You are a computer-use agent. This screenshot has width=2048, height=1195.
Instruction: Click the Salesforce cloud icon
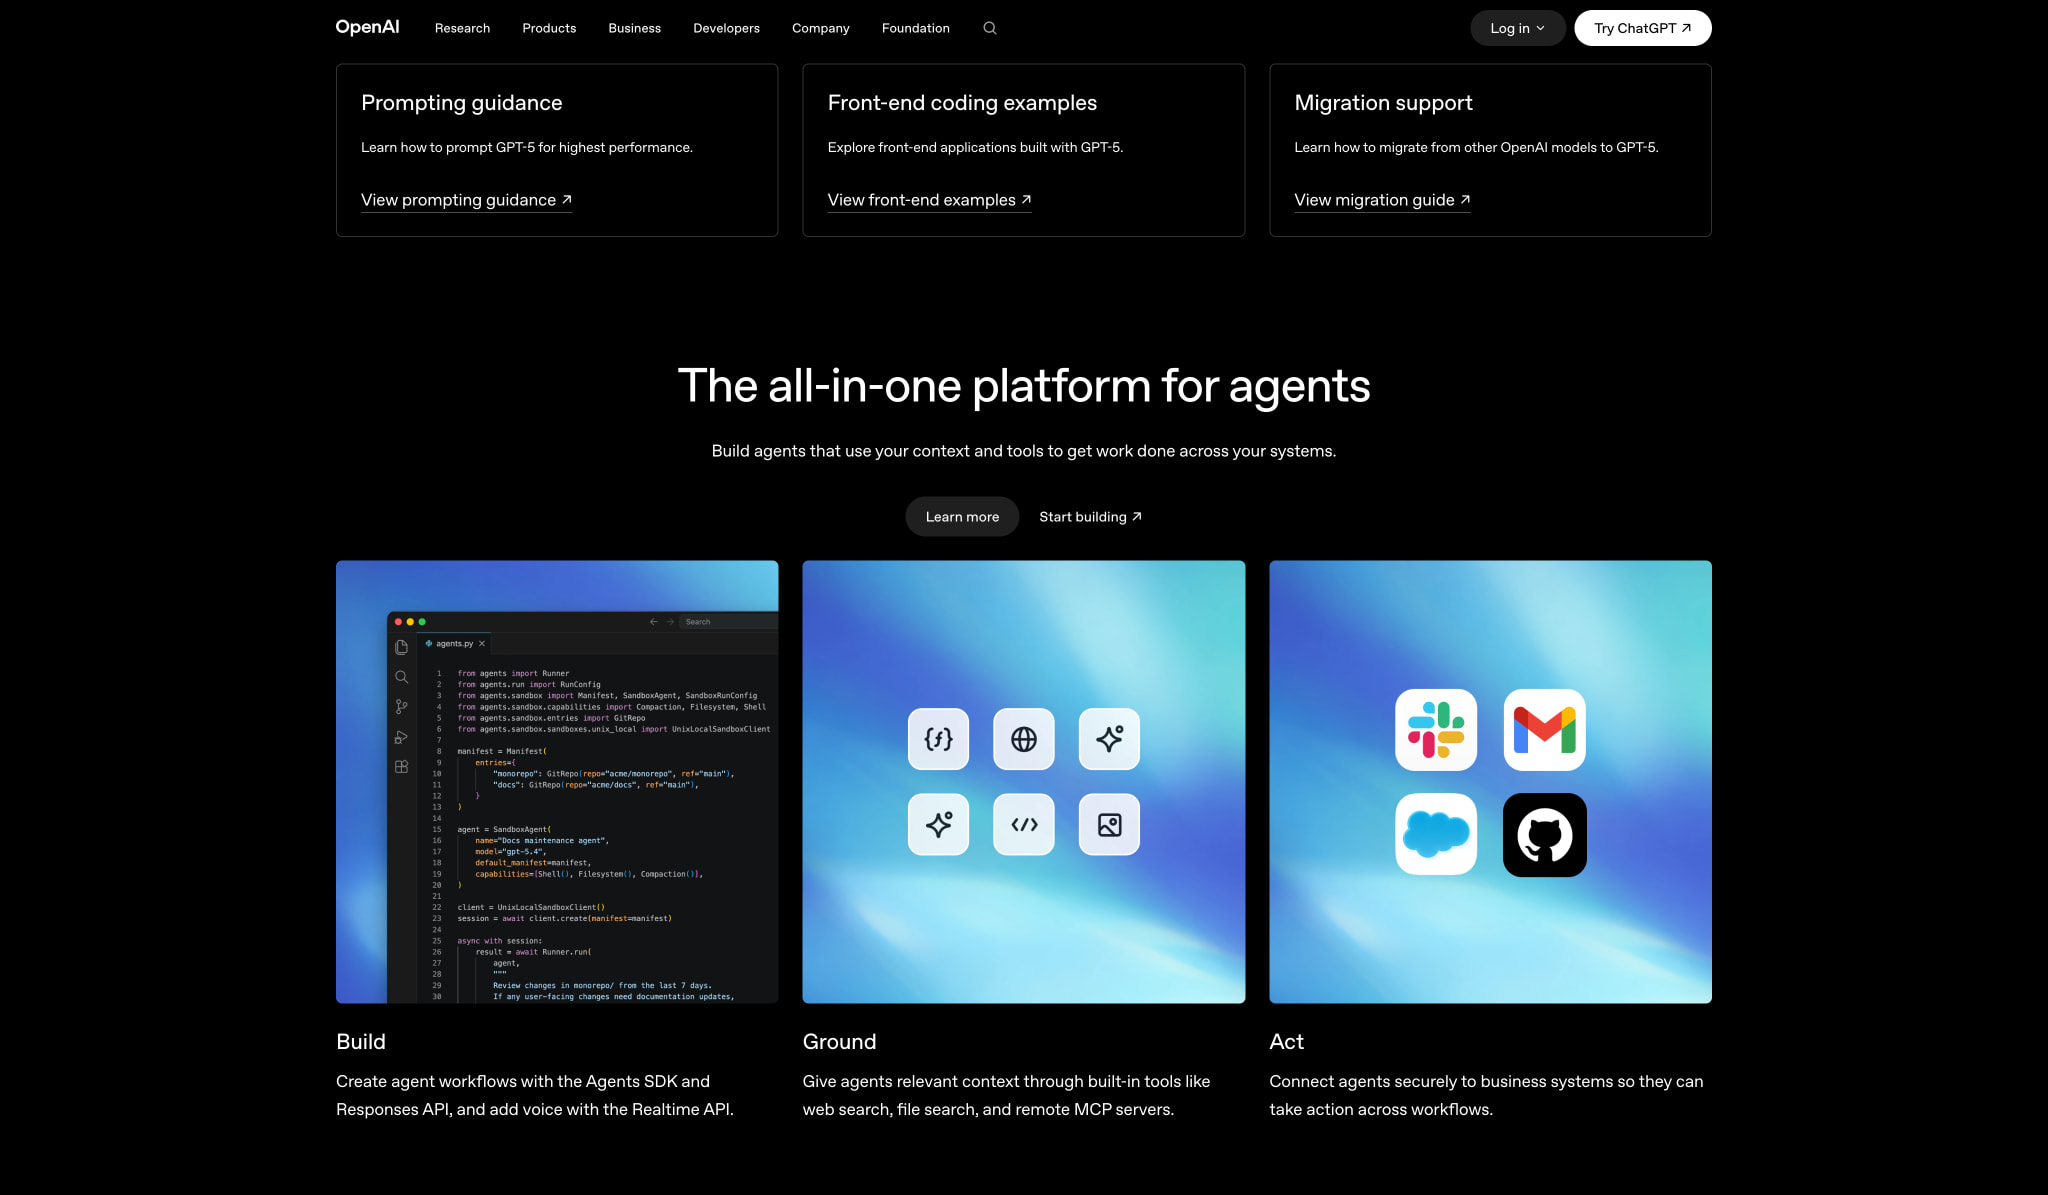tap(1436, 834)
